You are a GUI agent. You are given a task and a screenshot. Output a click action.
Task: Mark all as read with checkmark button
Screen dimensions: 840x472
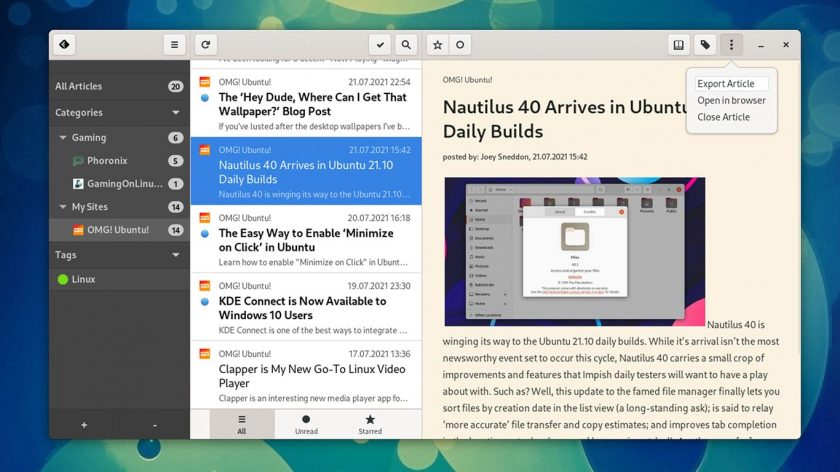pos(380,45)
